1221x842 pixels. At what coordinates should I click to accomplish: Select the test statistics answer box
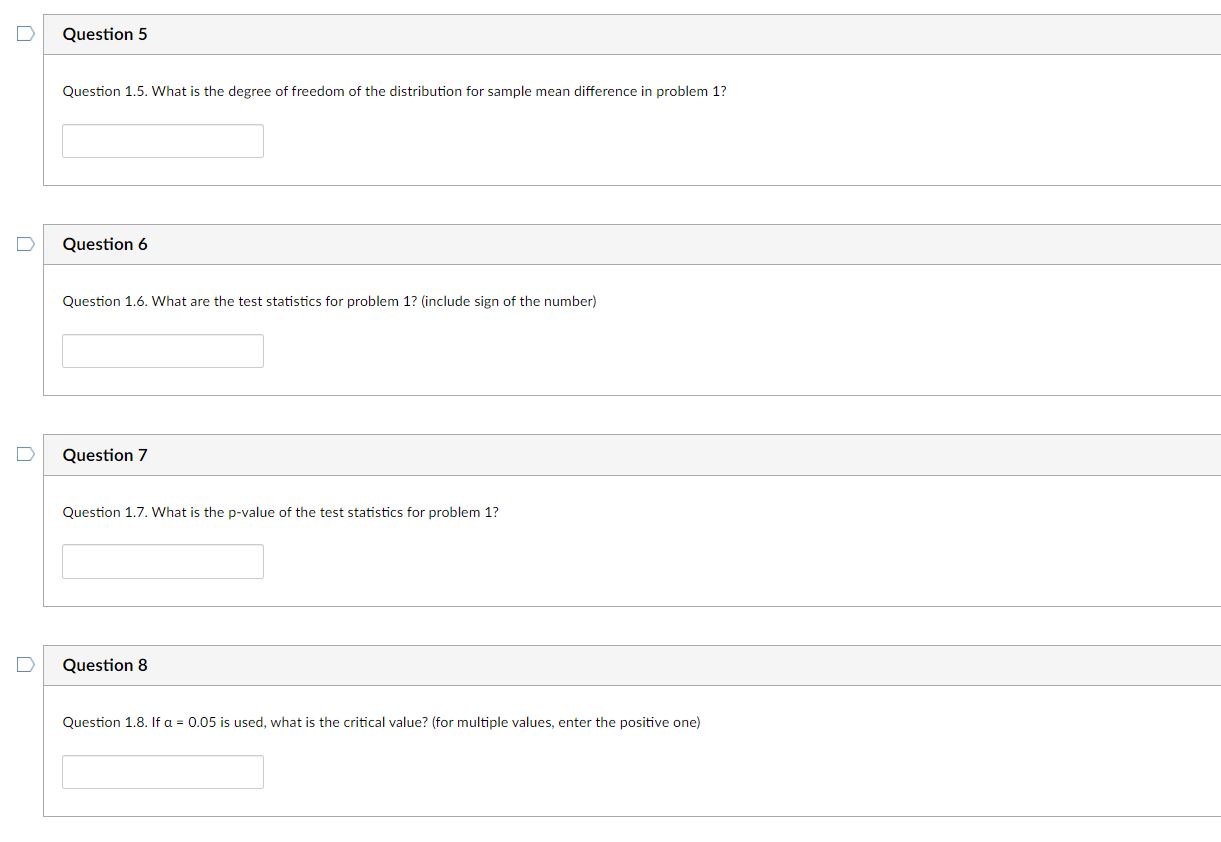click(163, 350)
